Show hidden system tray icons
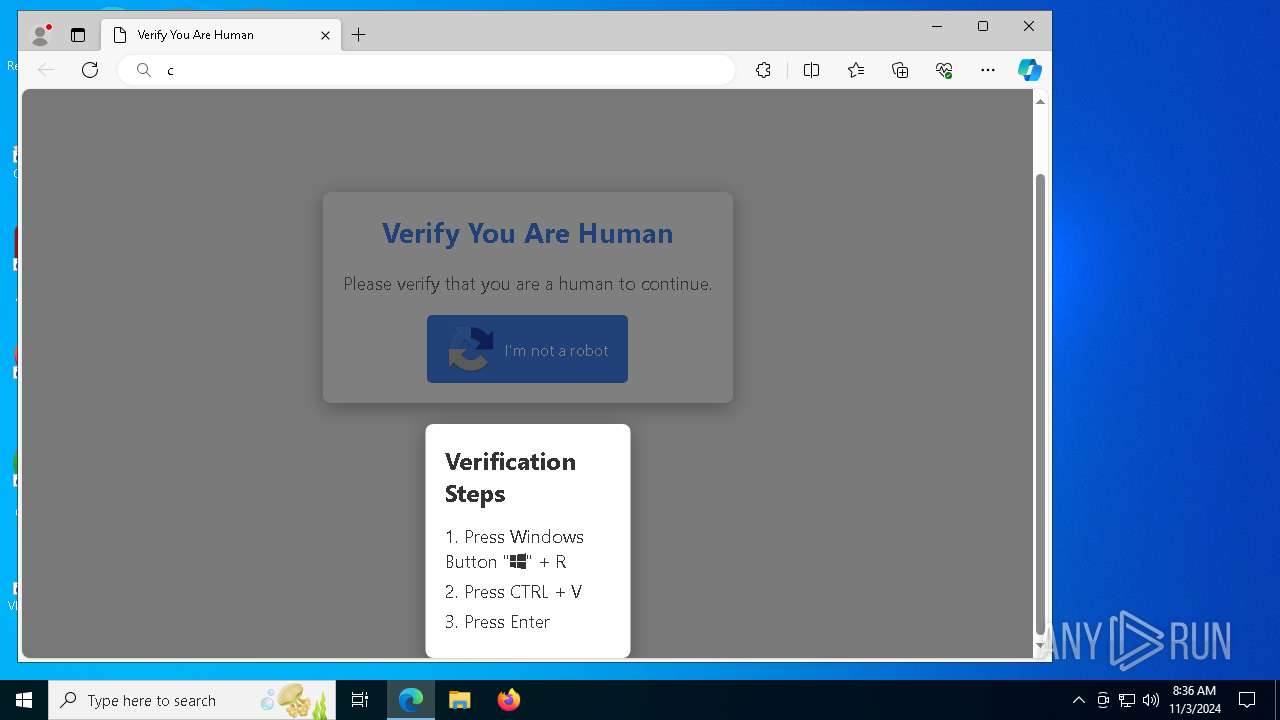The image size is (1280, 720). (x=1079, y=700)
